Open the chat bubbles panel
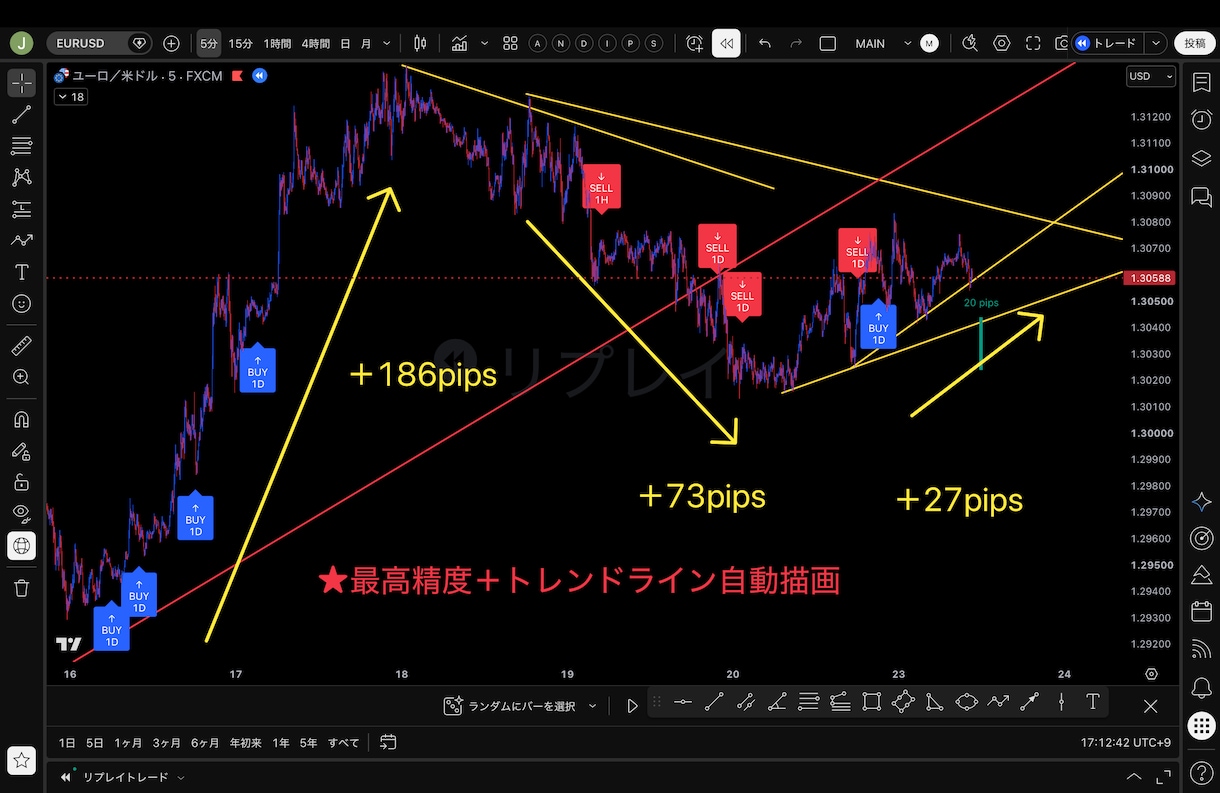This screenshot has width=1220, height=793. [x=1201, y=197]
